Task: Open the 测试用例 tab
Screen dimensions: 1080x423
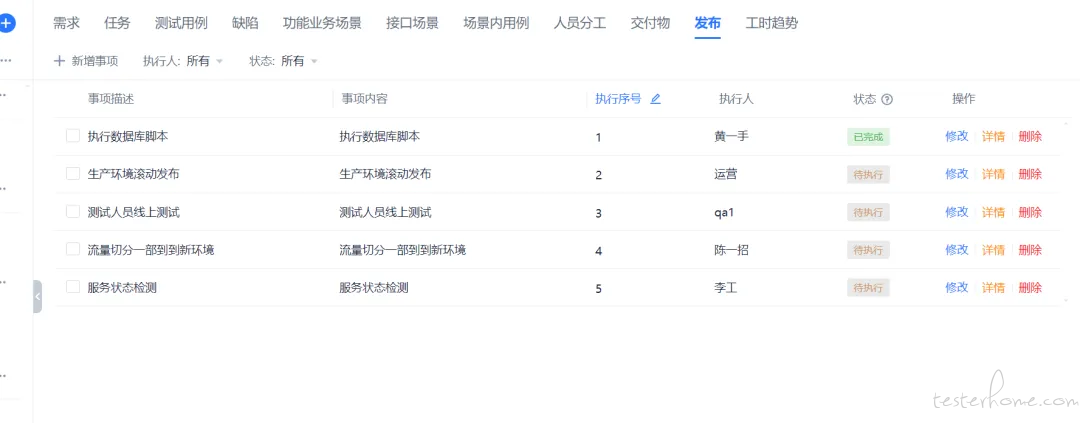Action: (x=181, y=23)
